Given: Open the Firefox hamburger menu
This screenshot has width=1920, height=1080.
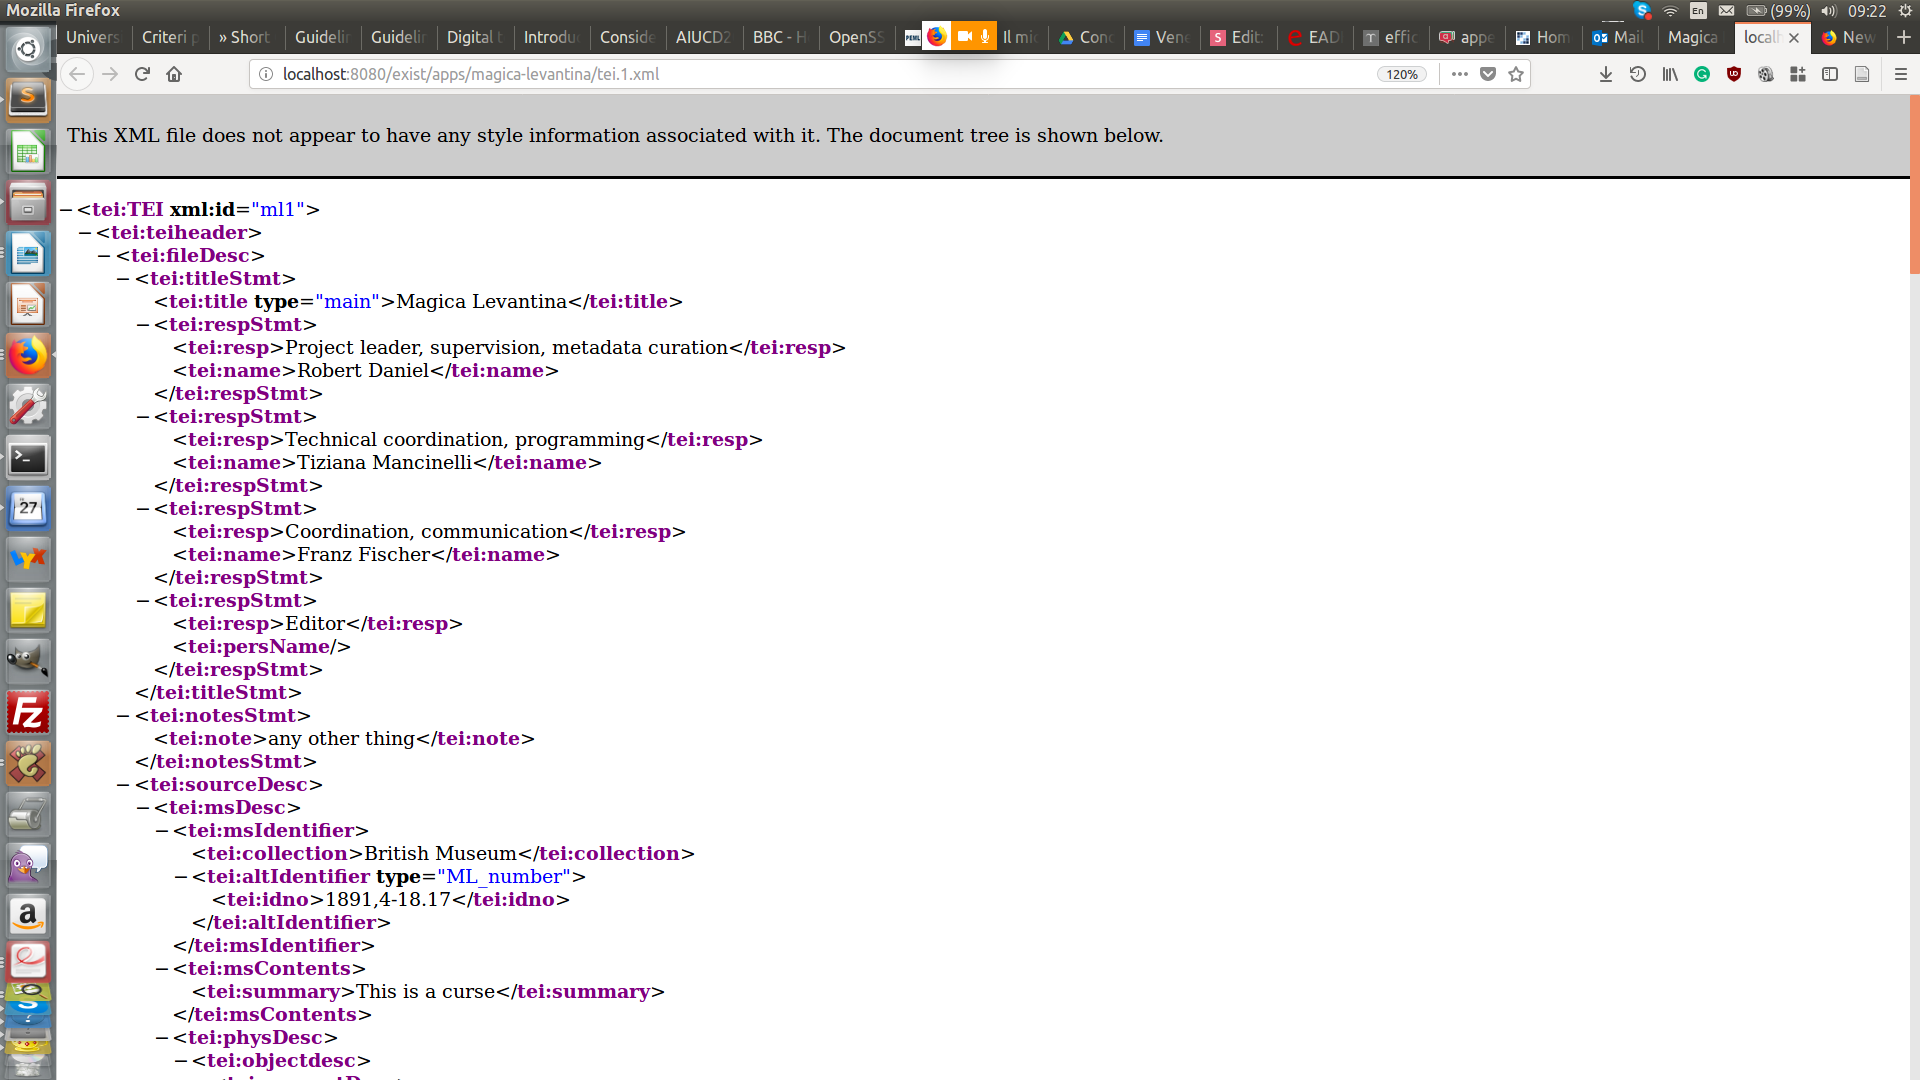Looking at the screenshot, I should [1901, 74].
